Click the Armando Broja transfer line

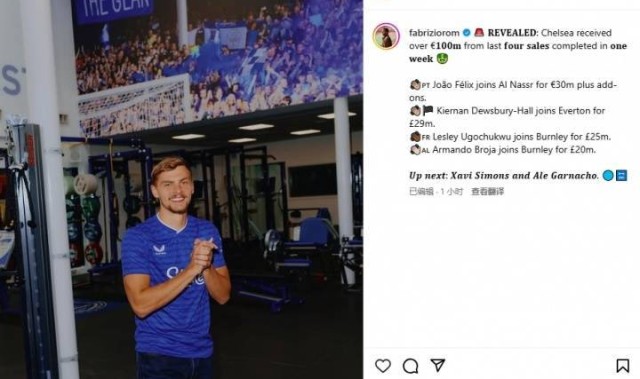(502, 150)
